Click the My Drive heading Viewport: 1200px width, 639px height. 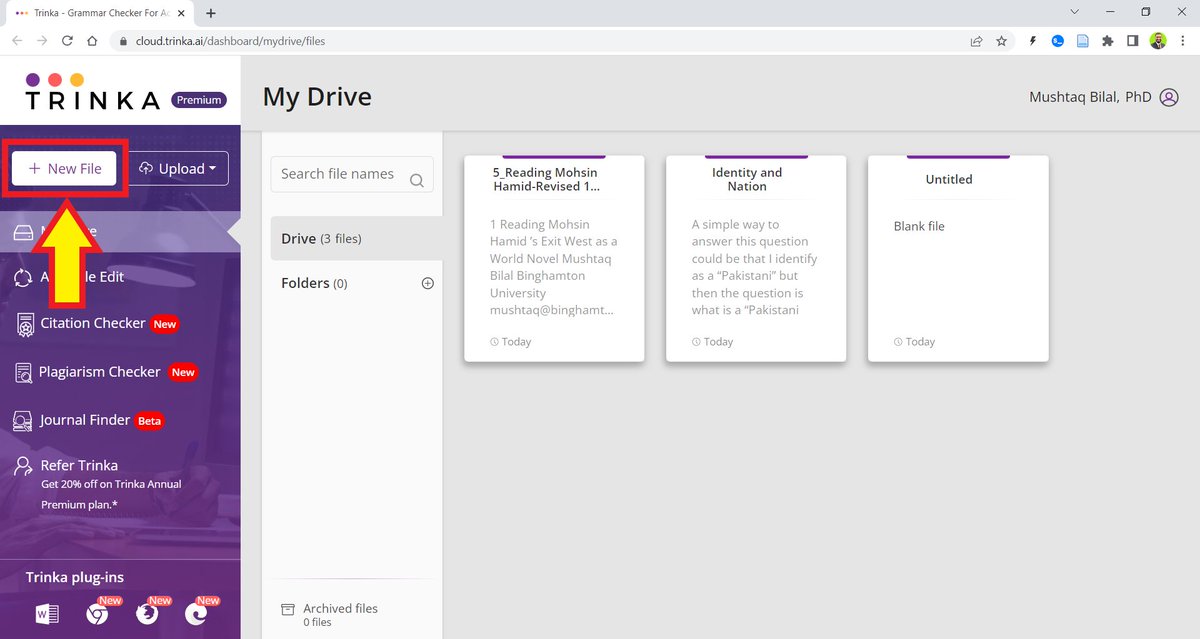point(317,97)
